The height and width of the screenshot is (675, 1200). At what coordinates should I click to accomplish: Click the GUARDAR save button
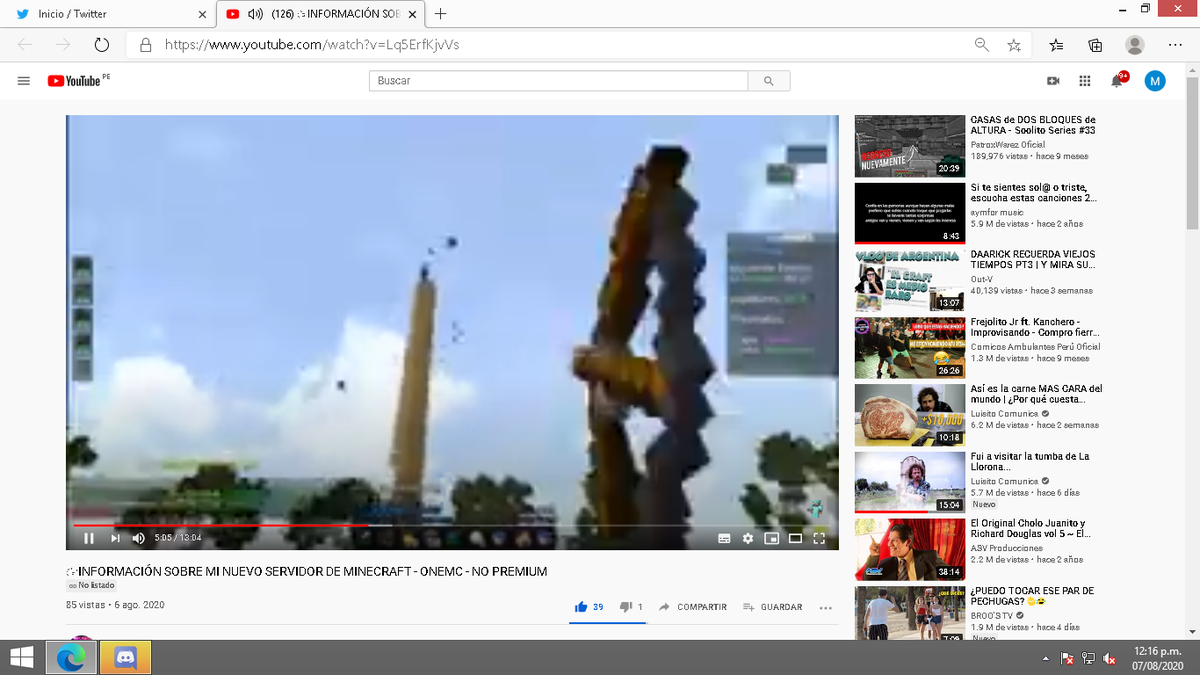click(x=773, y=607)
